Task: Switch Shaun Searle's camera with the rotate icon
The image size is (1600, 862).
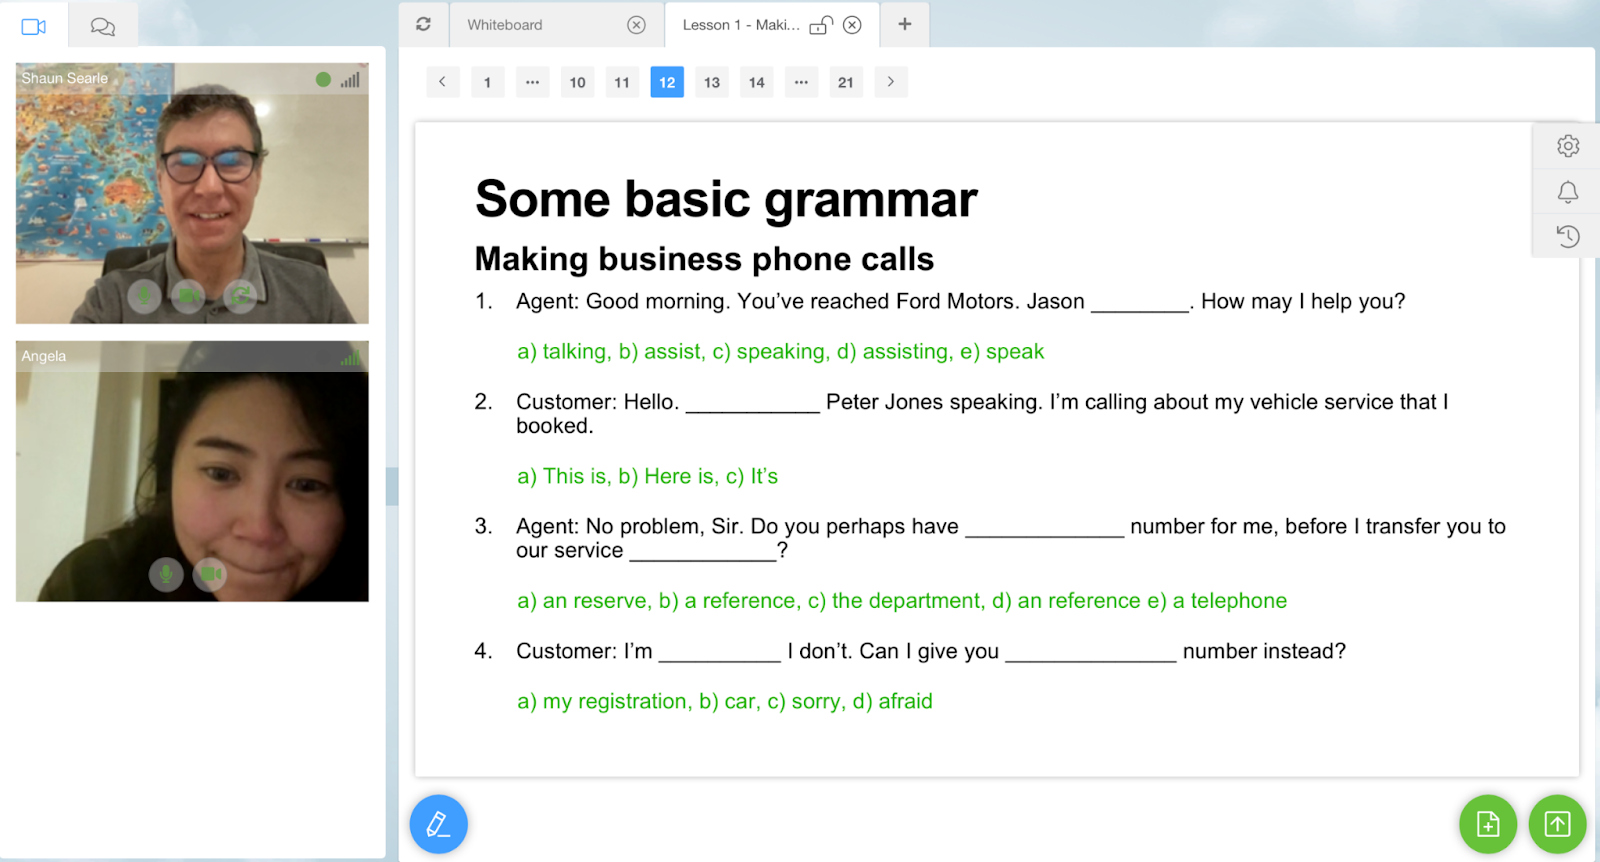Action: pos(240,295)
